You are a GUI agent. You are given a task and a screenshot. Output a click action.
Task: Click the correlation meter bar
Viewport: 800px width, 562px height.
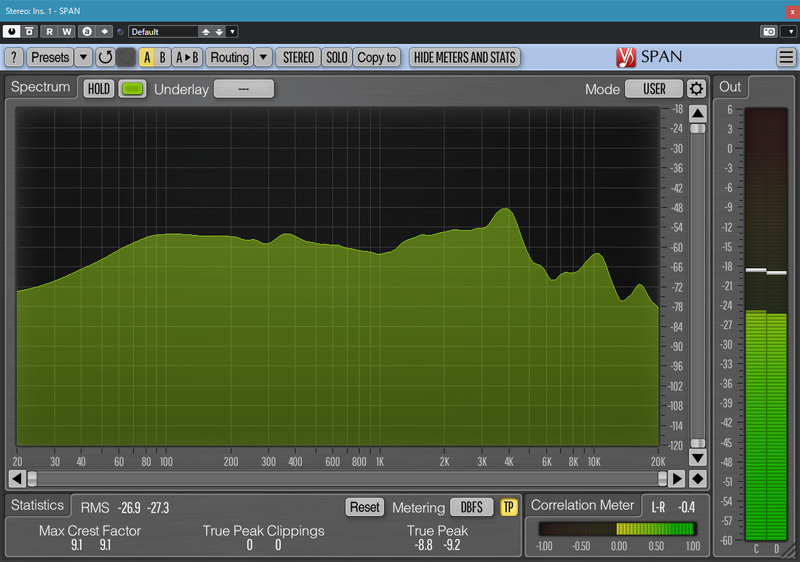click(618, 529)
